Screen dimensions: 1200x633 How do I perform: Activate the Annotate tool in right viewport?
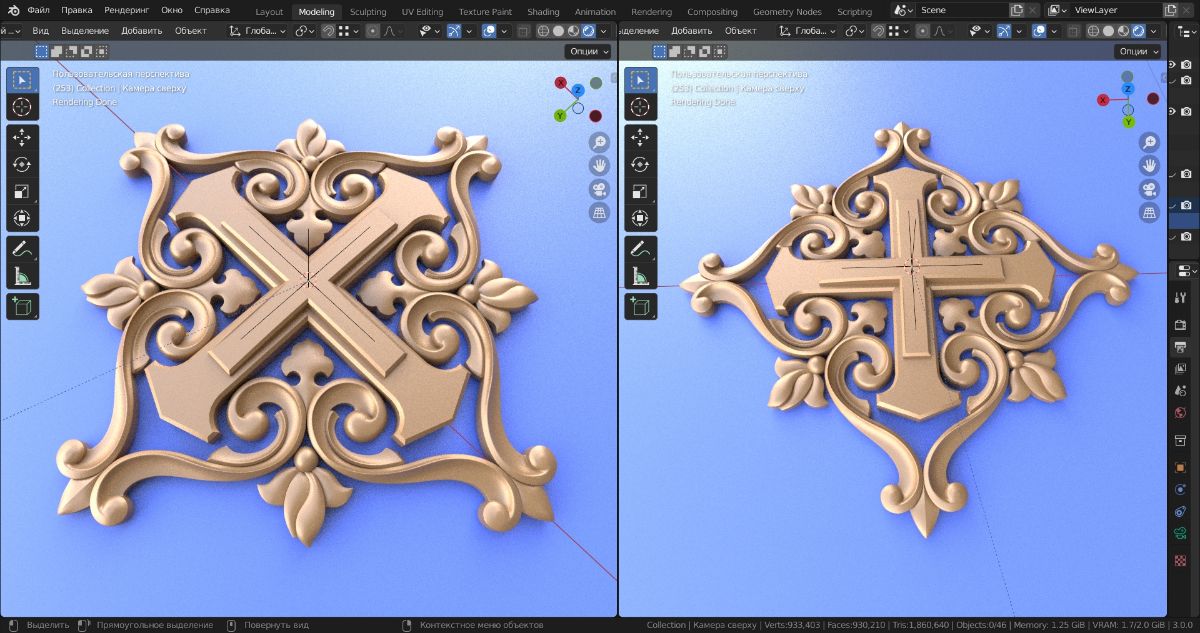point(640,250)
